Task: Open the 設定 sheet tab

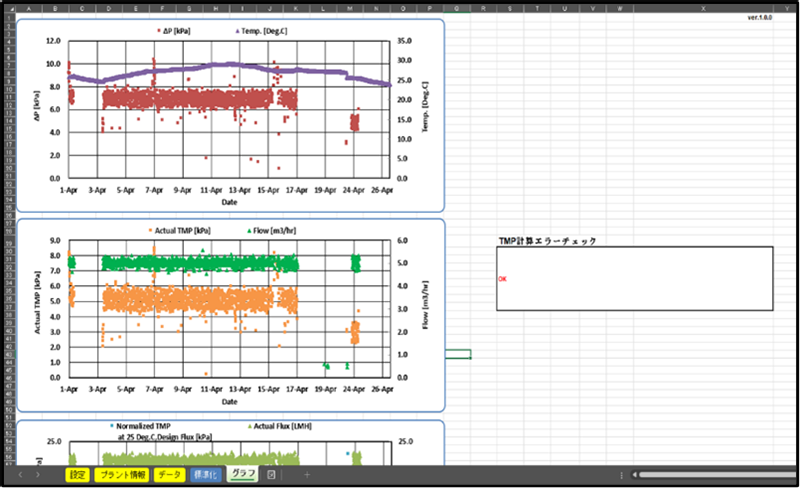Action: [x=78, y=474]
